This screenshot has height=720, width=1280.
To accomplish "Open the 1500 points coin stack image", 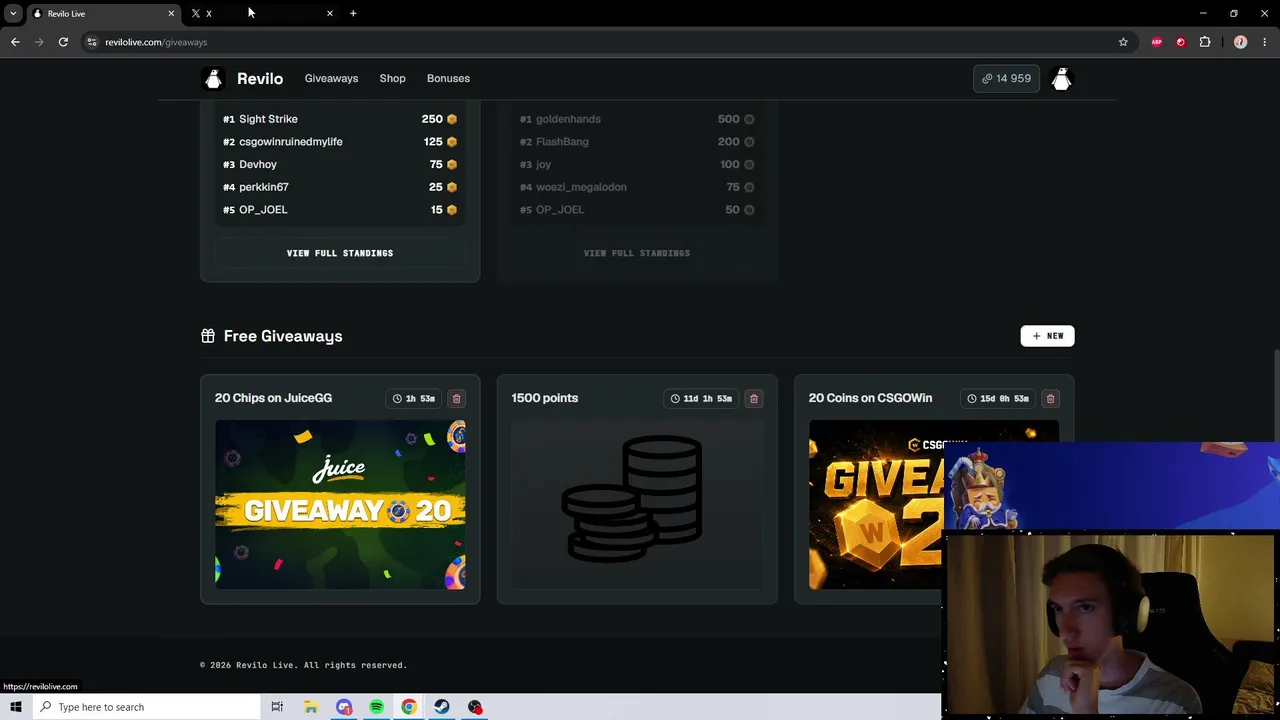I will (x=637, y=505).
